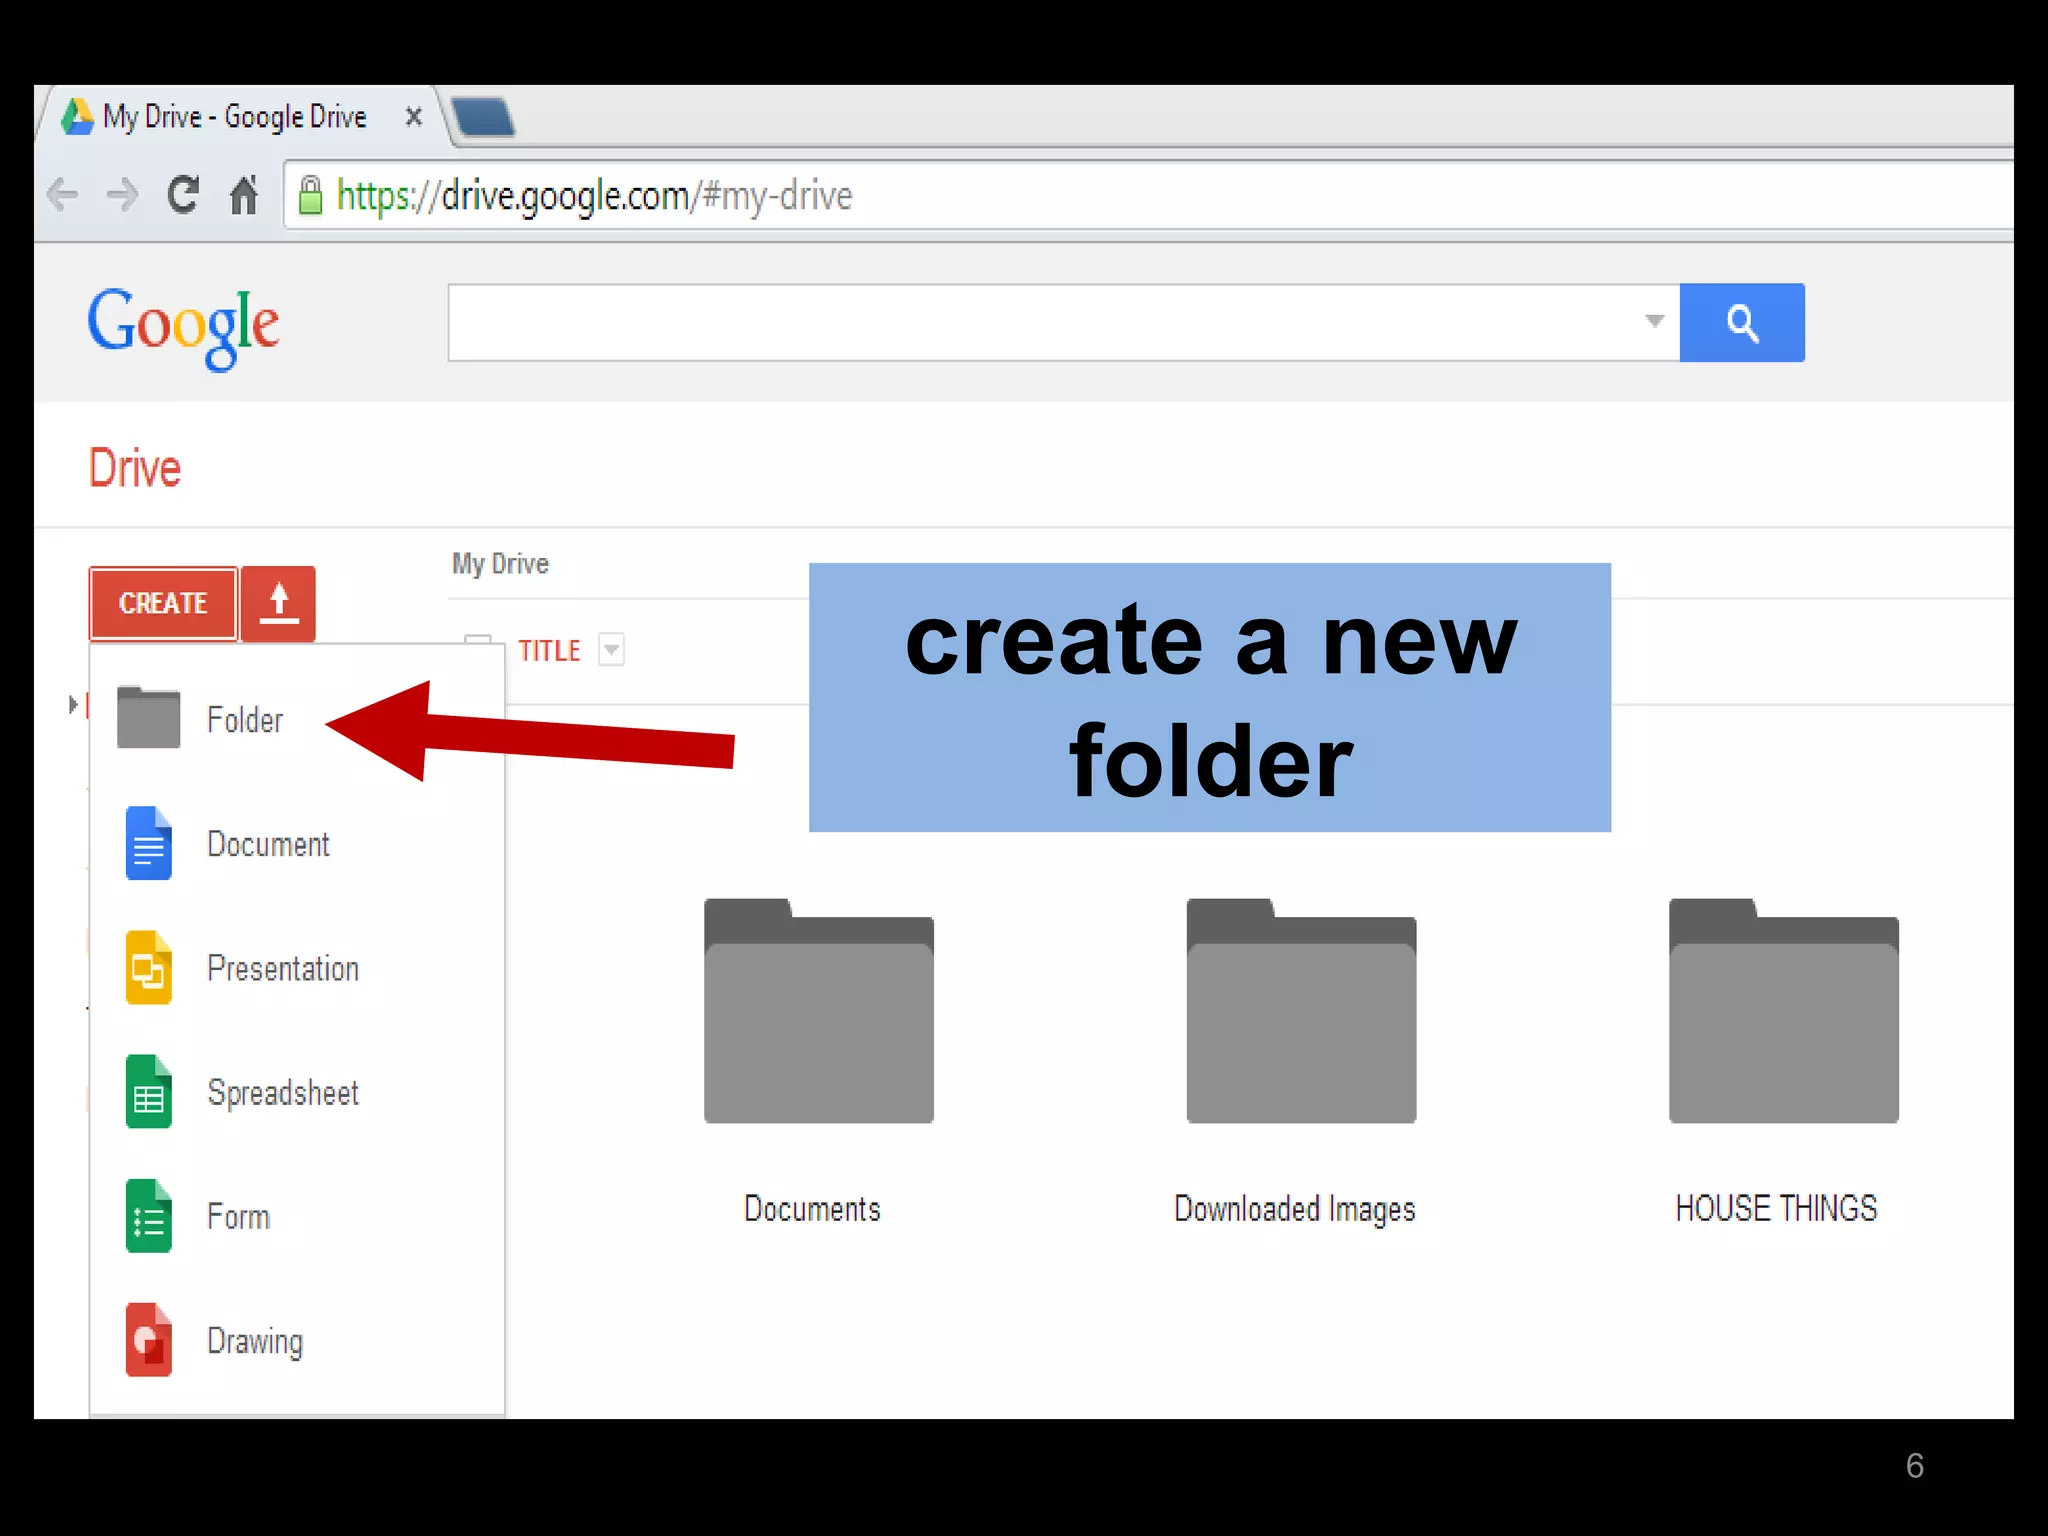Choose Presentation from the Create menu
Screen dimensions: 2048x1536
click(297, 968)
